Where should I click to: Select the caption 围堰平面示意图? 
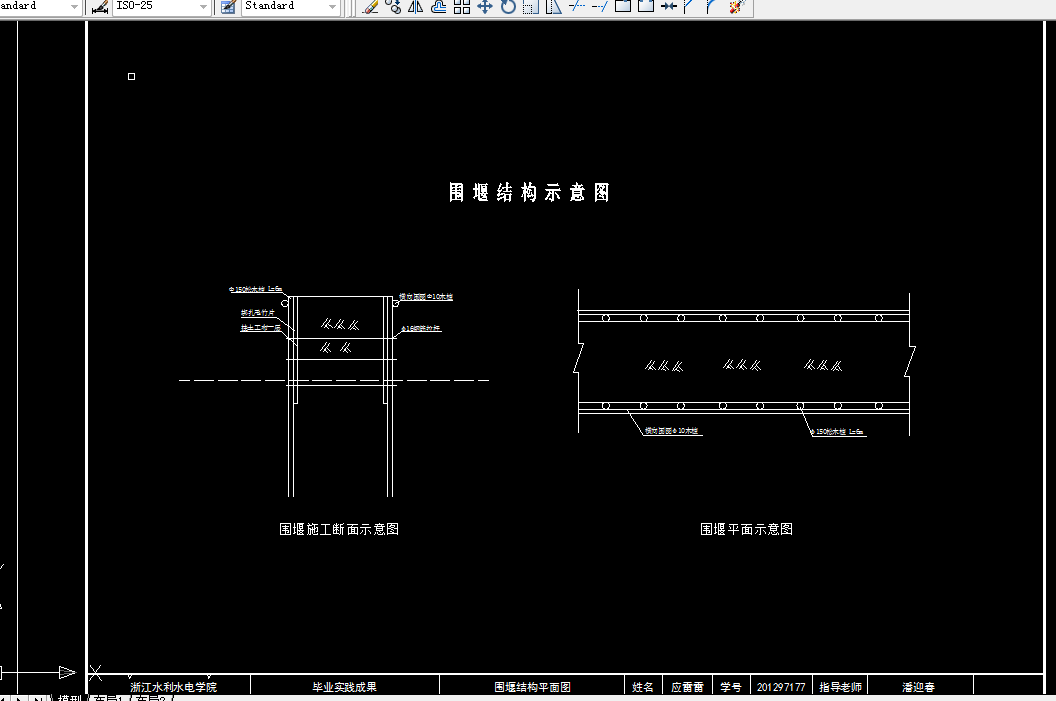(x=746, y=529)
